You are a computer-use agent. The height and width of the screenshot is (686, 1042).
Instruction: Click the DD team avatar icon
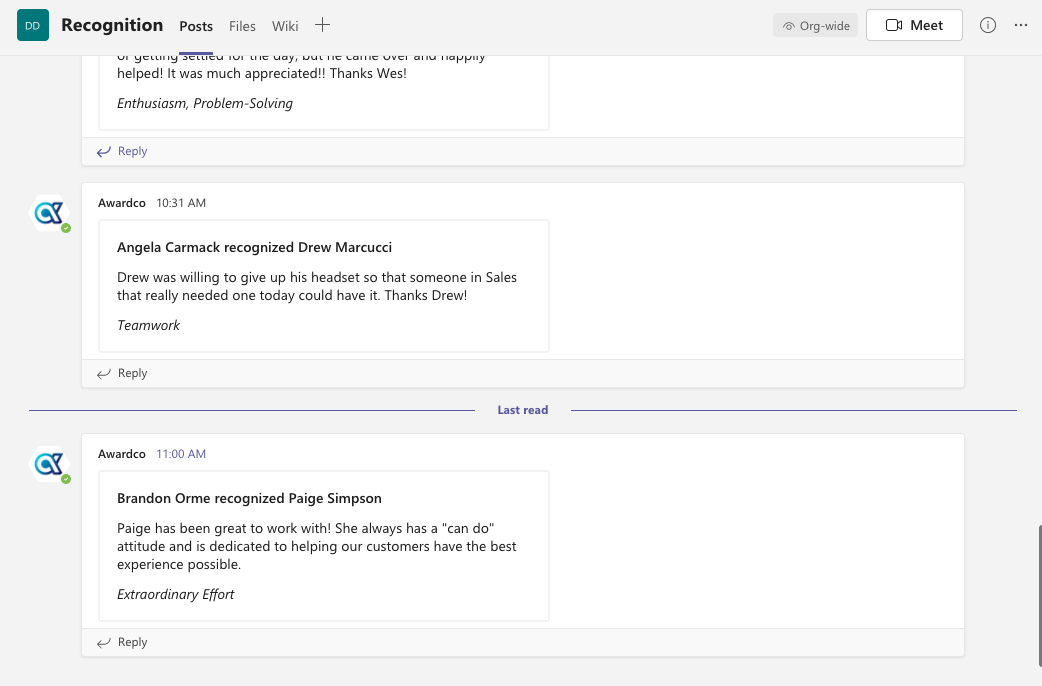pos(32,26)
